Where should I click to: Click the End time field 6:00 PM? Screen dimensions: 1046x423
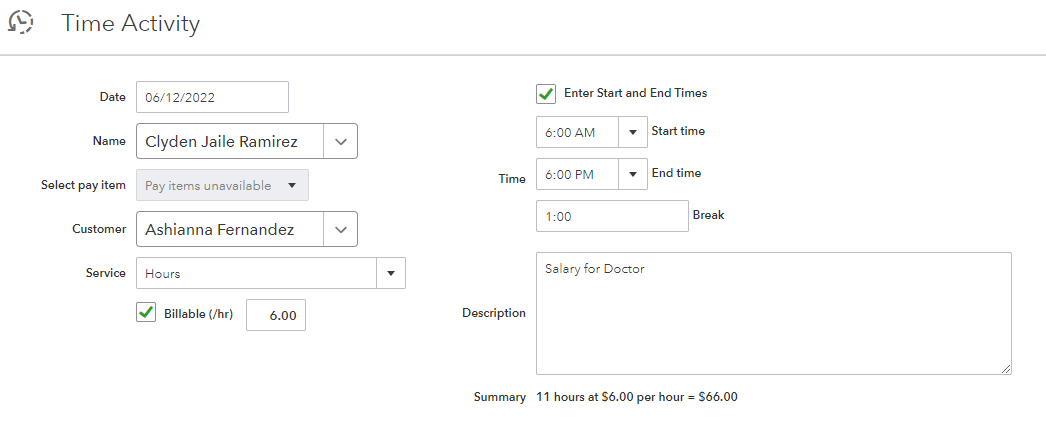tap(577, 174)
